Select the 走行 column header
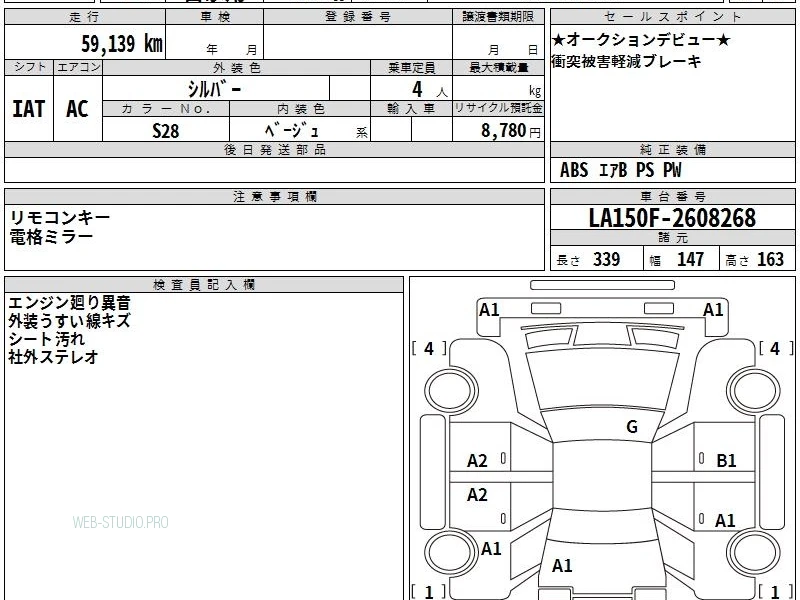Image resolution: width=800 pixels, height=600 pixels. [85, 17]
